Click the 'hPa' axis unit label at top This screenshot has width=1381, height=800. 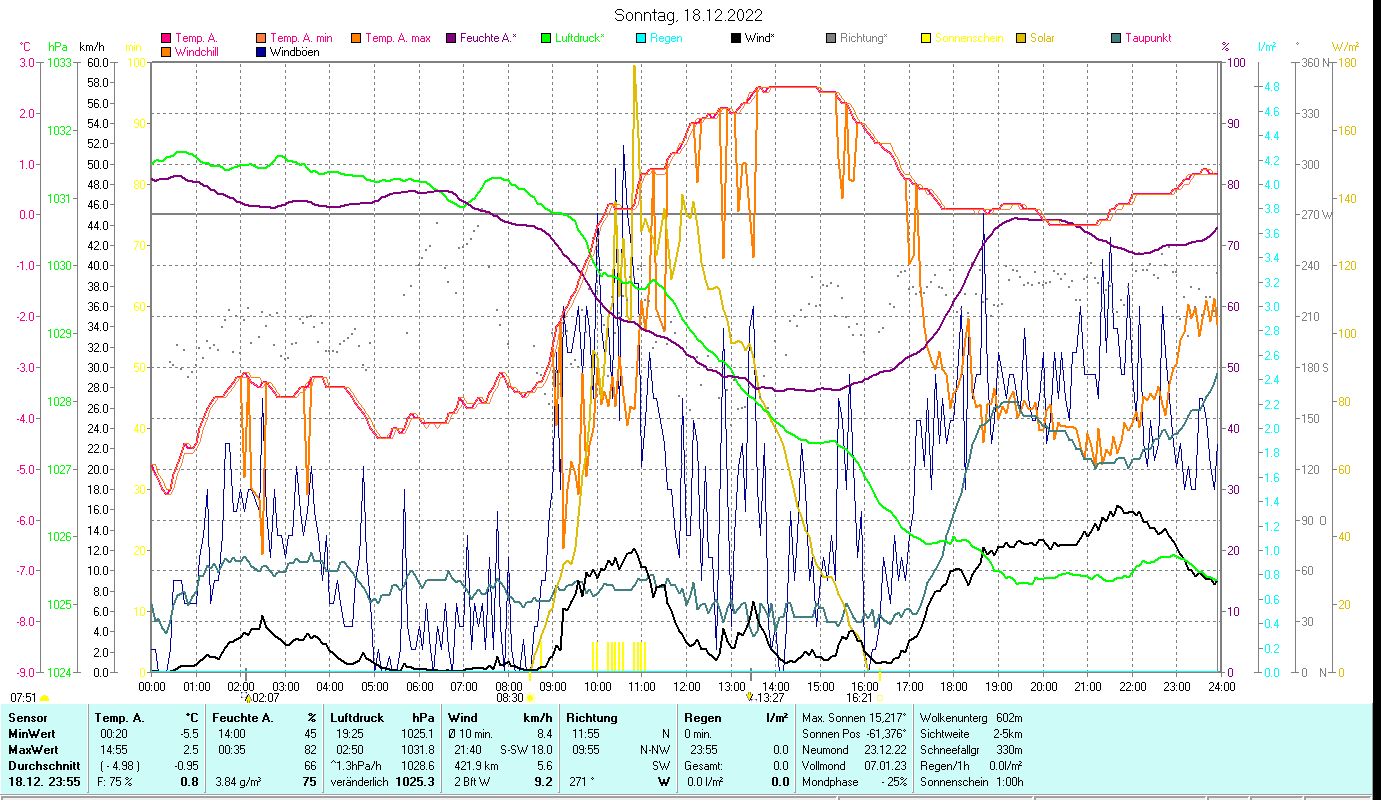[x=58, y=47]
